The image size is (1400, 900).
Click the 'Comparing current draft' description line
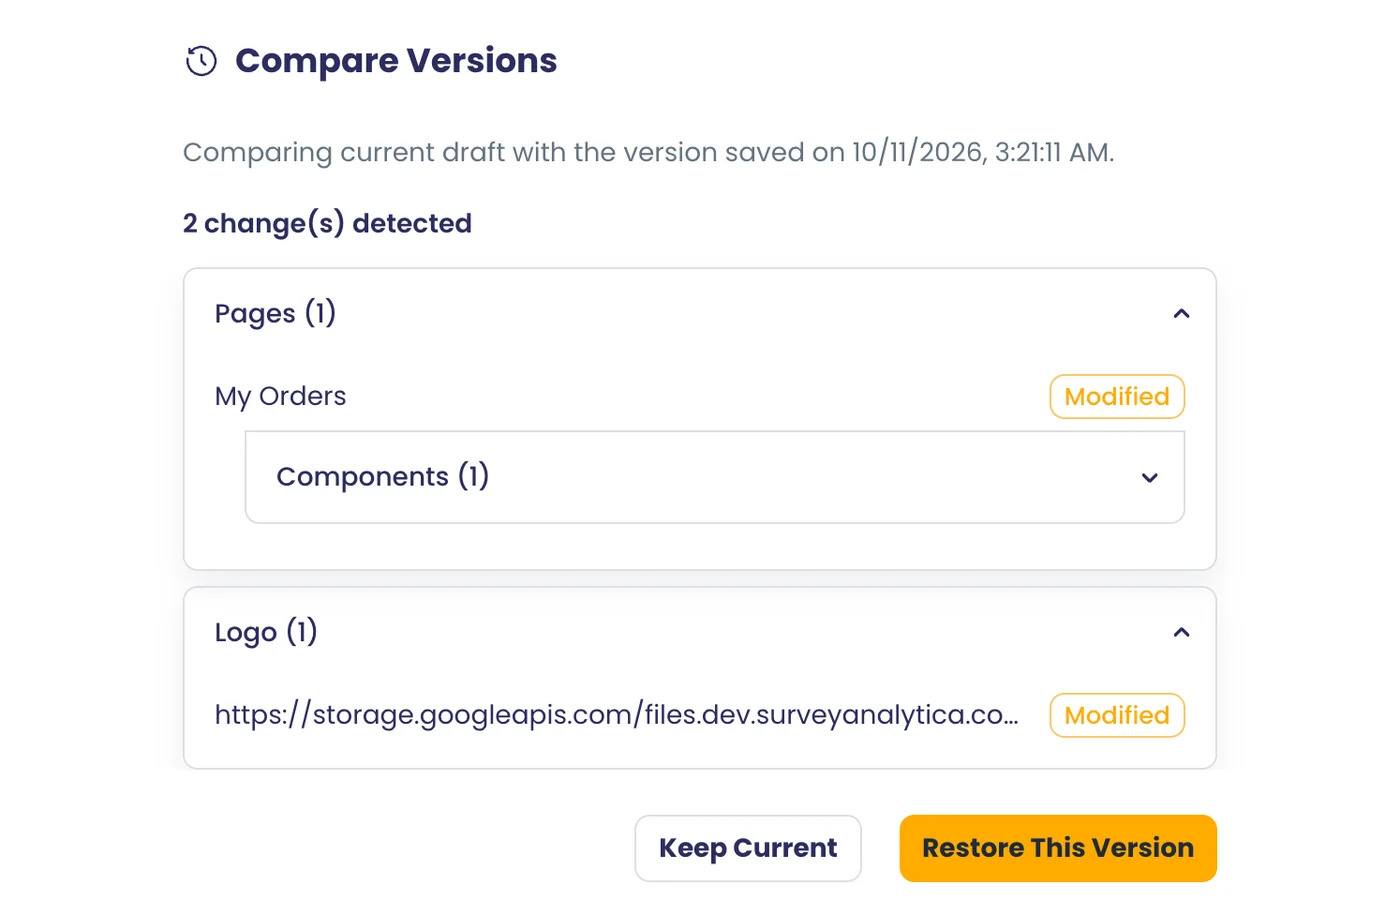coord(649,152)
